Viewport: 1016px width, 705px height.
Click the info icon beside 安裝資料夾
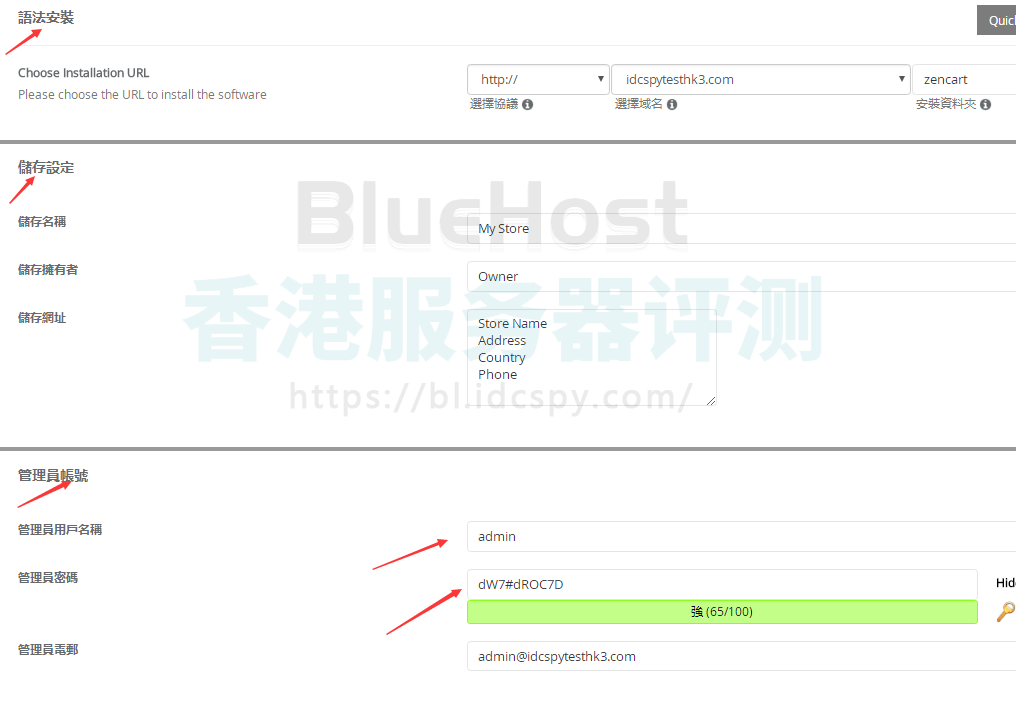point(986,104)
